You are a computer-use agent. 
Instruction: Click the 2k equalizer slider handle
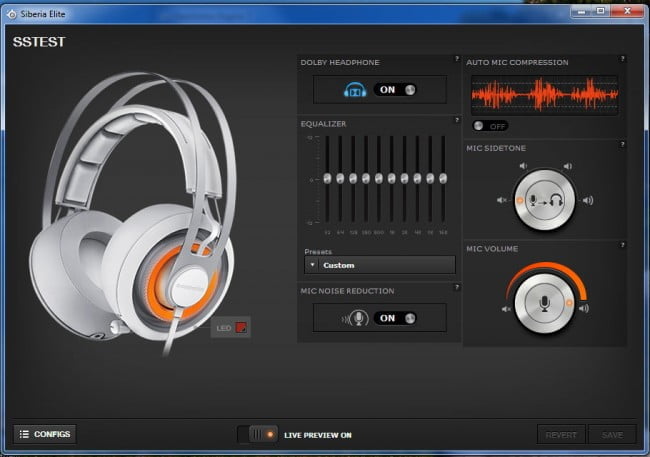(404, 178)
